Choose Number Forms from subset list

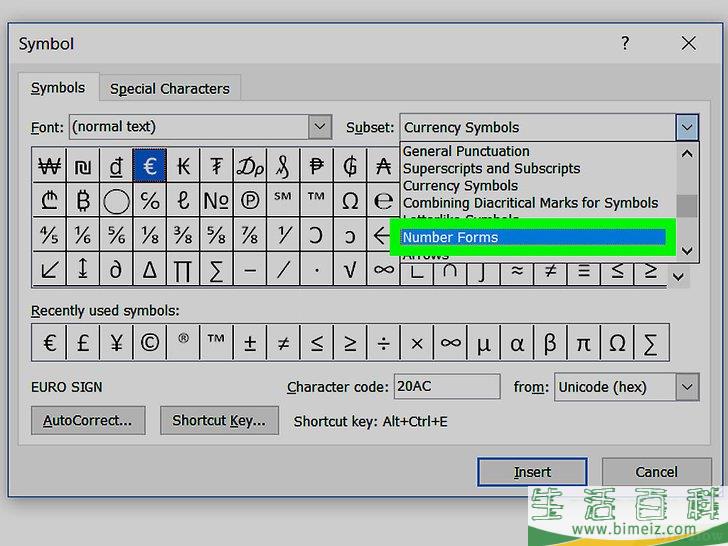(x=532, y=237)
